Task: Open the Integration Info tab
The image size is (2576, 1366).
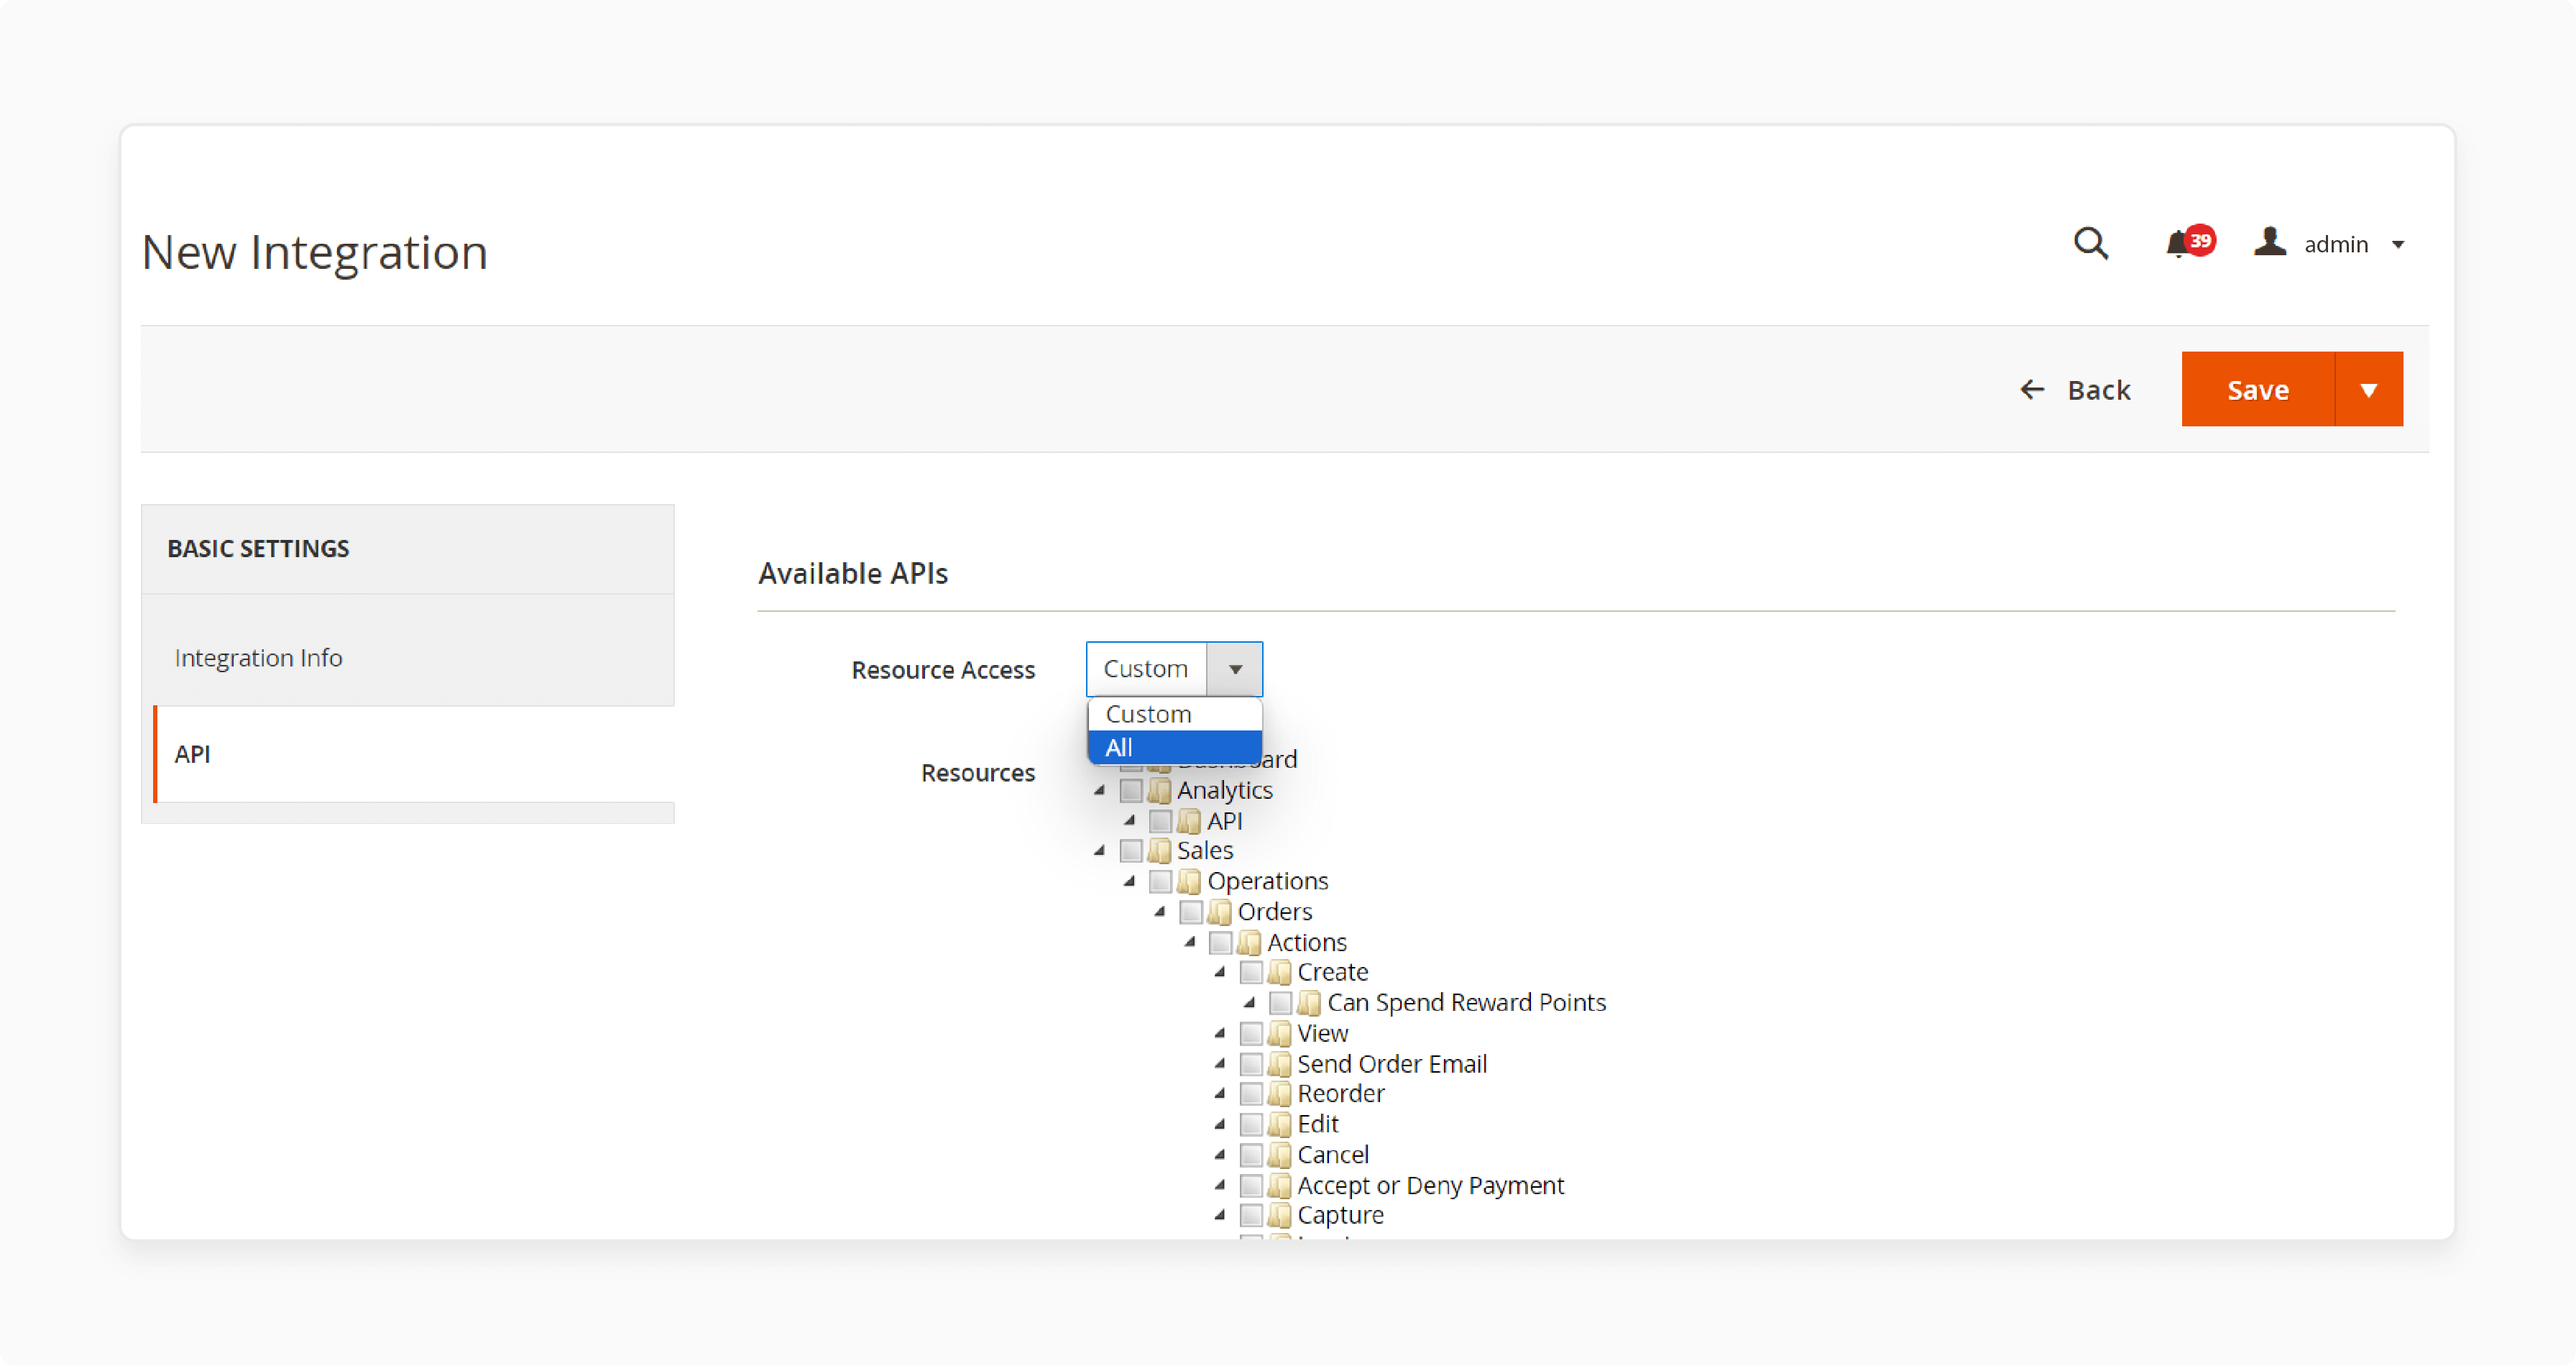Action: (408, 657)
